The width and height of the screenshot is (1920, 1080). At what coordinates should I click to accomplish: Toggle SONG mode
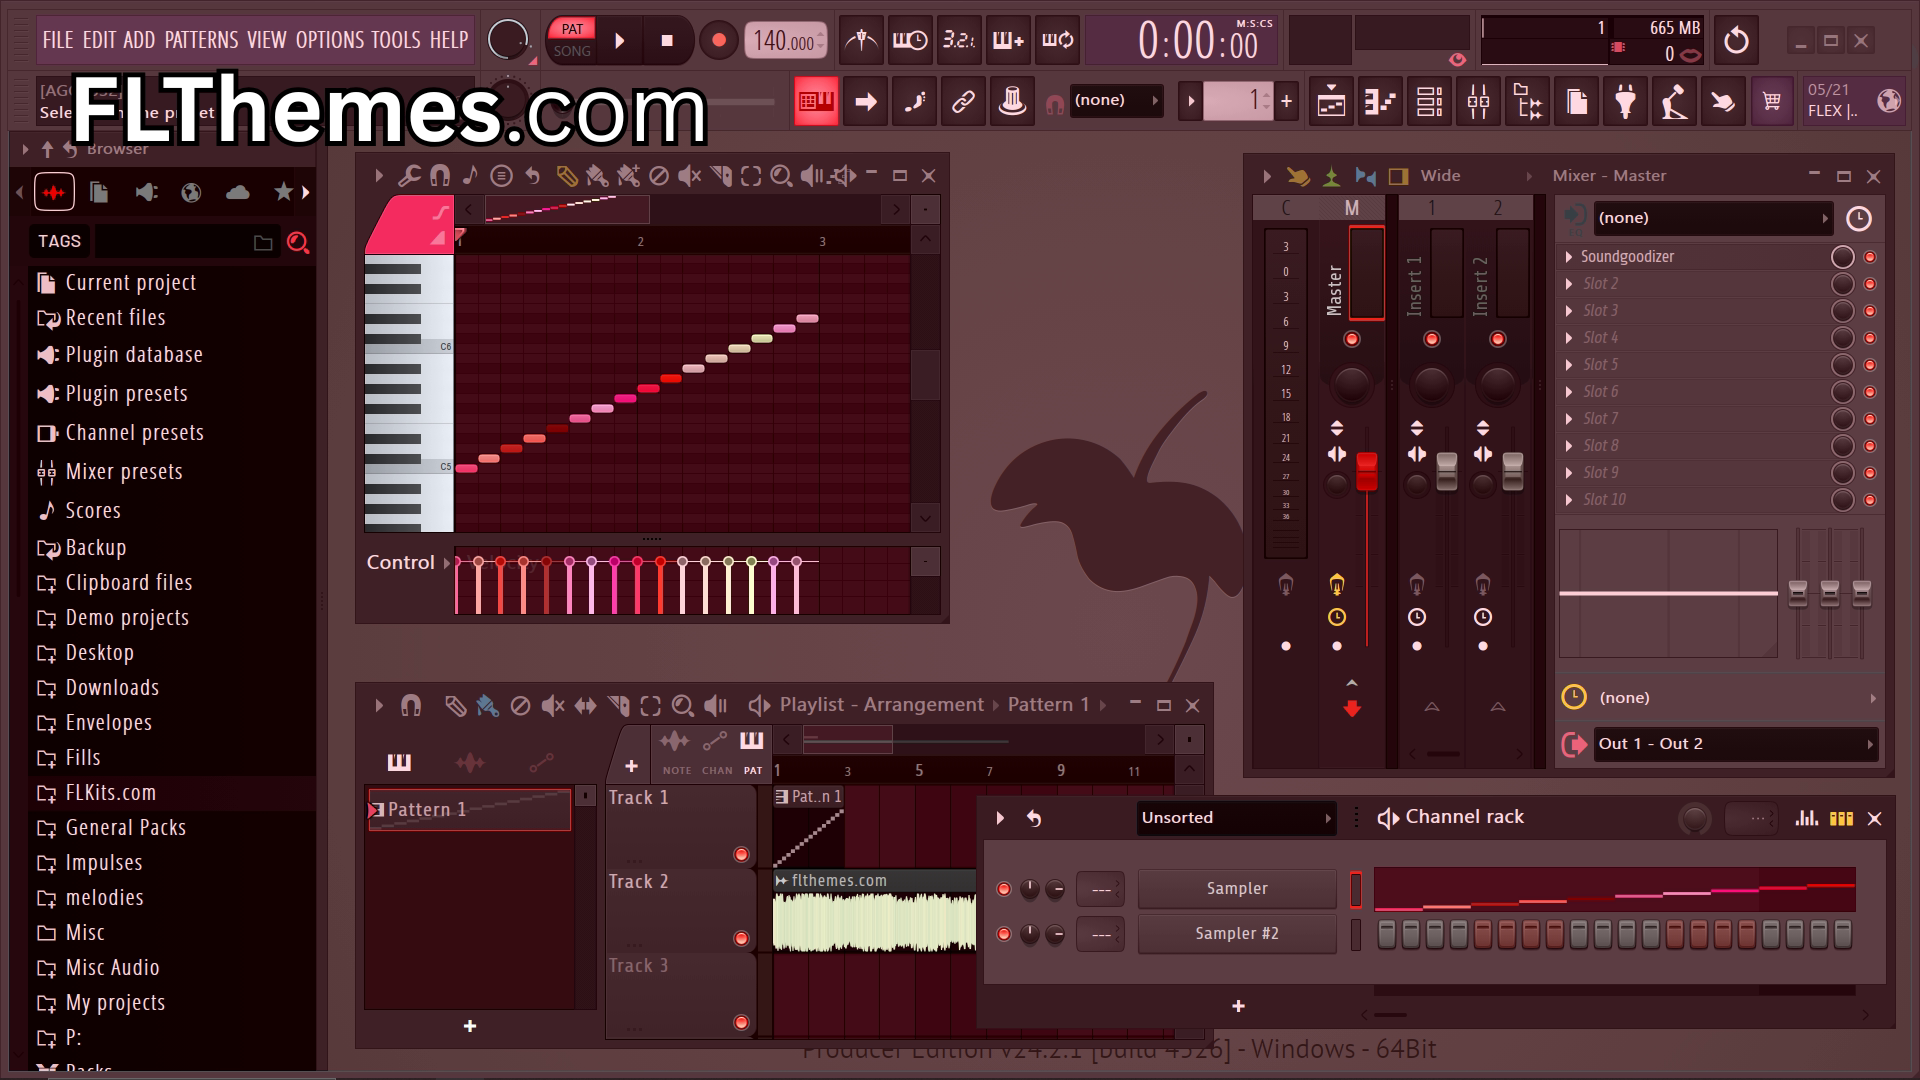572,51
